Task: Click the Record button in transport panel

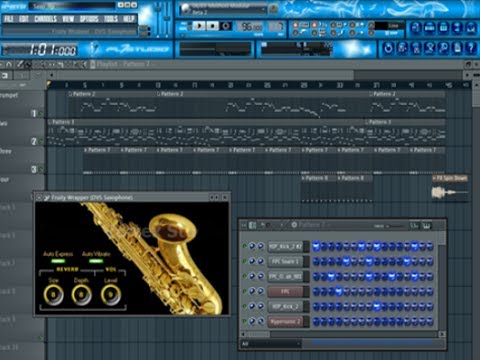Action: pyautogui.click(x=226, y=26)
